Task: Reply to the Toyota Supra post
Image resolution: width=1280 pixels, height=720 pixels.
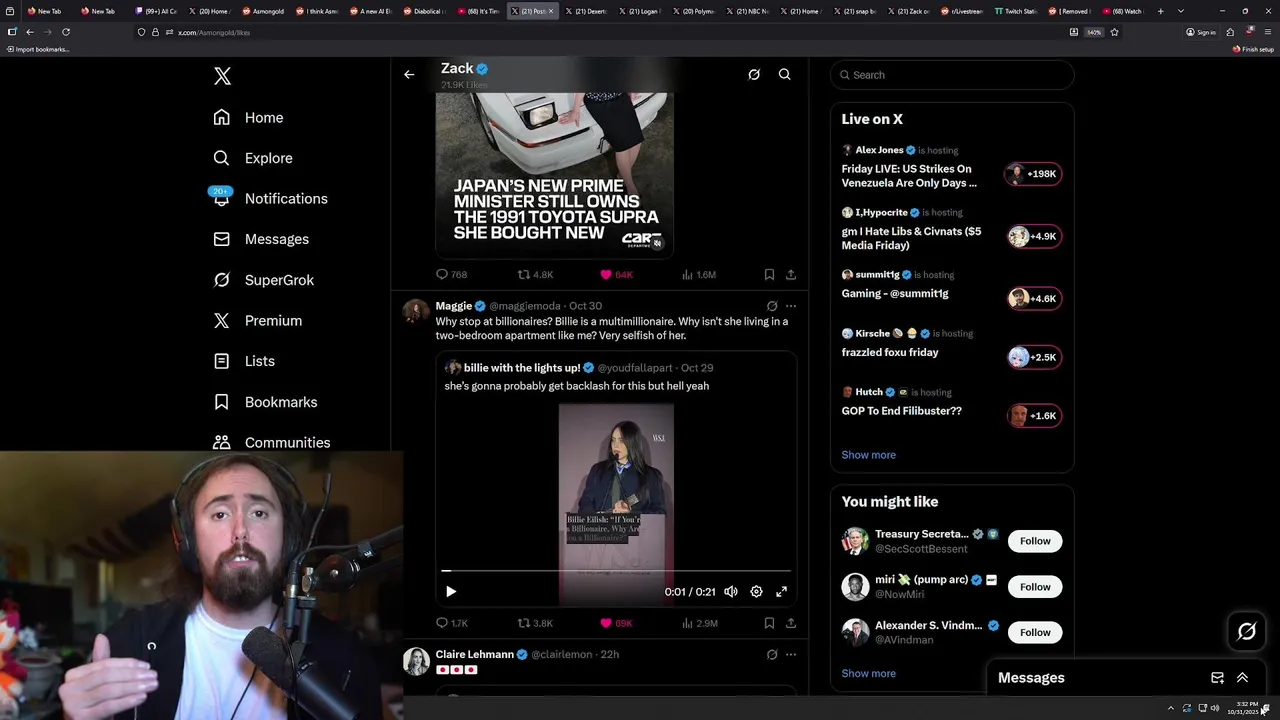Action: tap(452, 274)
